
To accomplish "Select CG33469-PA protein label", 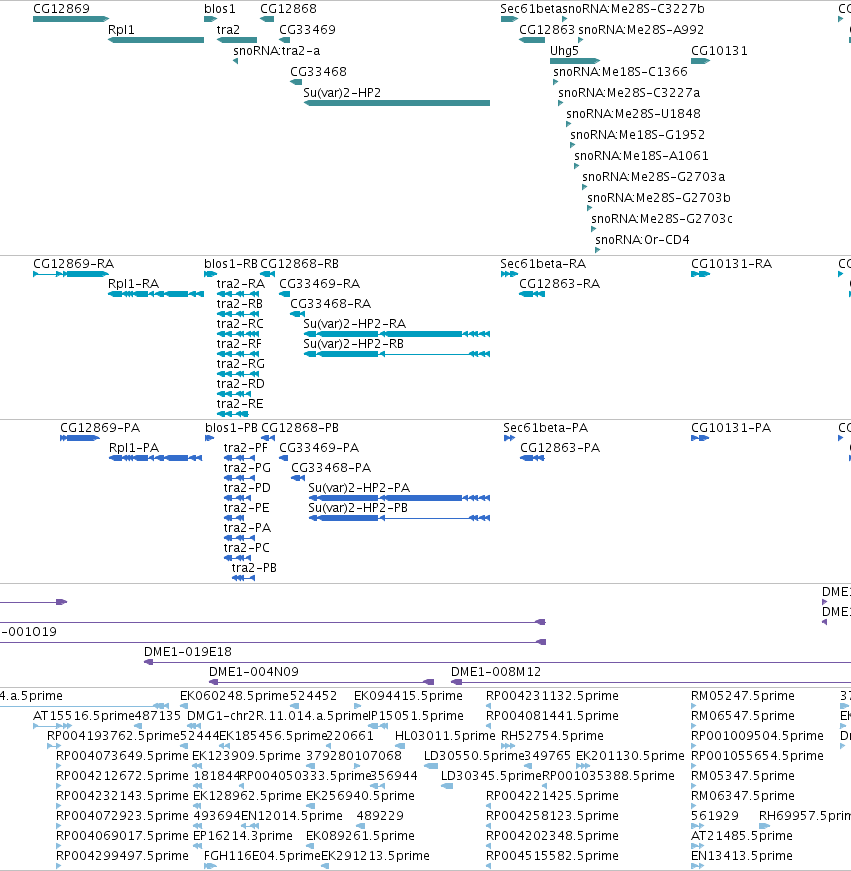I will point(319,448).
